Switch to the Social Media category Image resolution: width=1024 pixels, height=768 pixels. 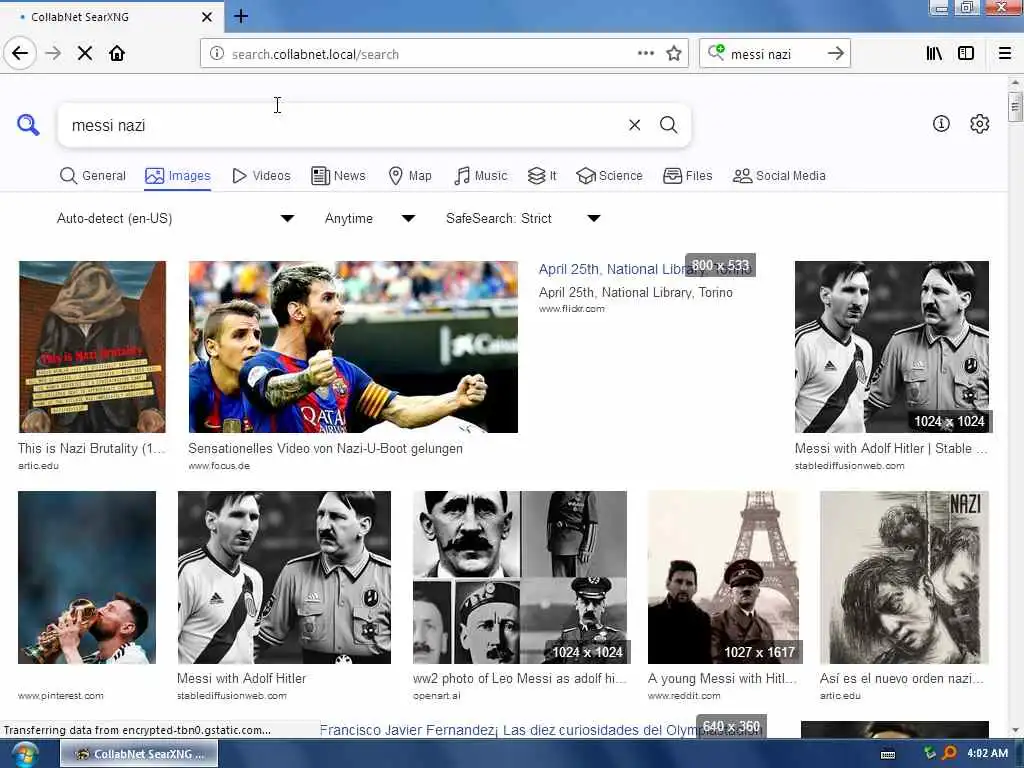coord(779,176)
